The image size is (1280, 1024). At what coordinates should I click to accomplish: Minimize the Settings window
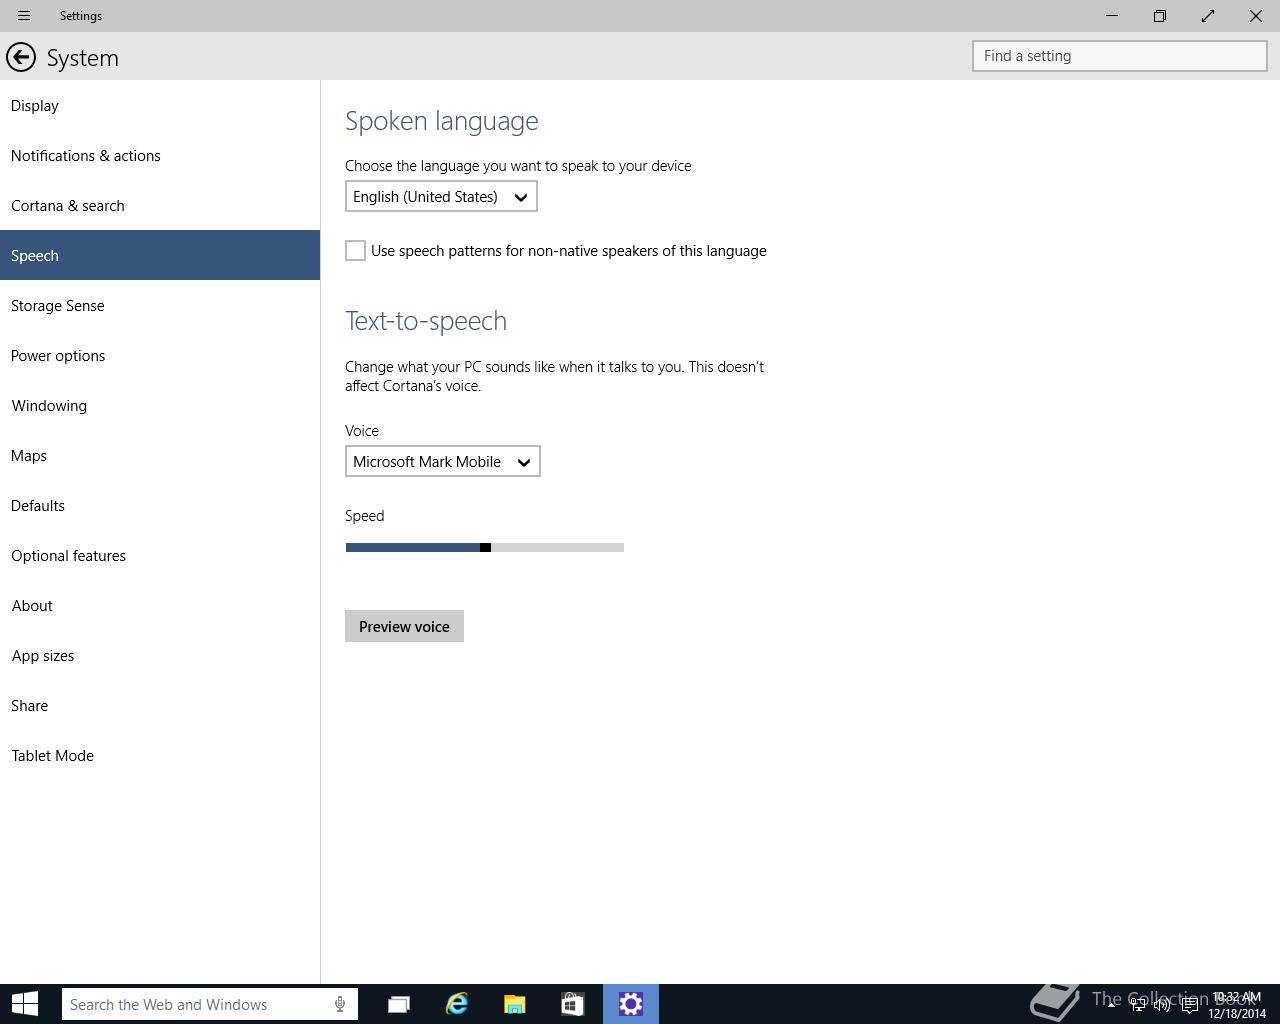[1112, 16]
